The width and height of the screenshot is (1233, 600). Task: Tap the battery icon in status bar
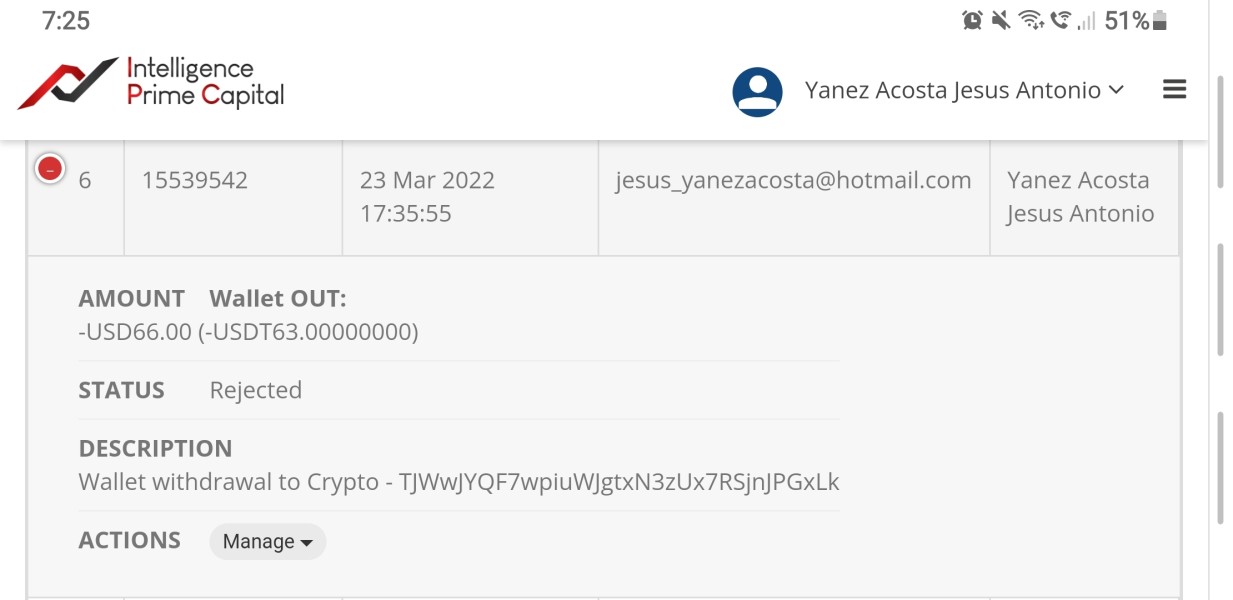[x=1160, y=20]
